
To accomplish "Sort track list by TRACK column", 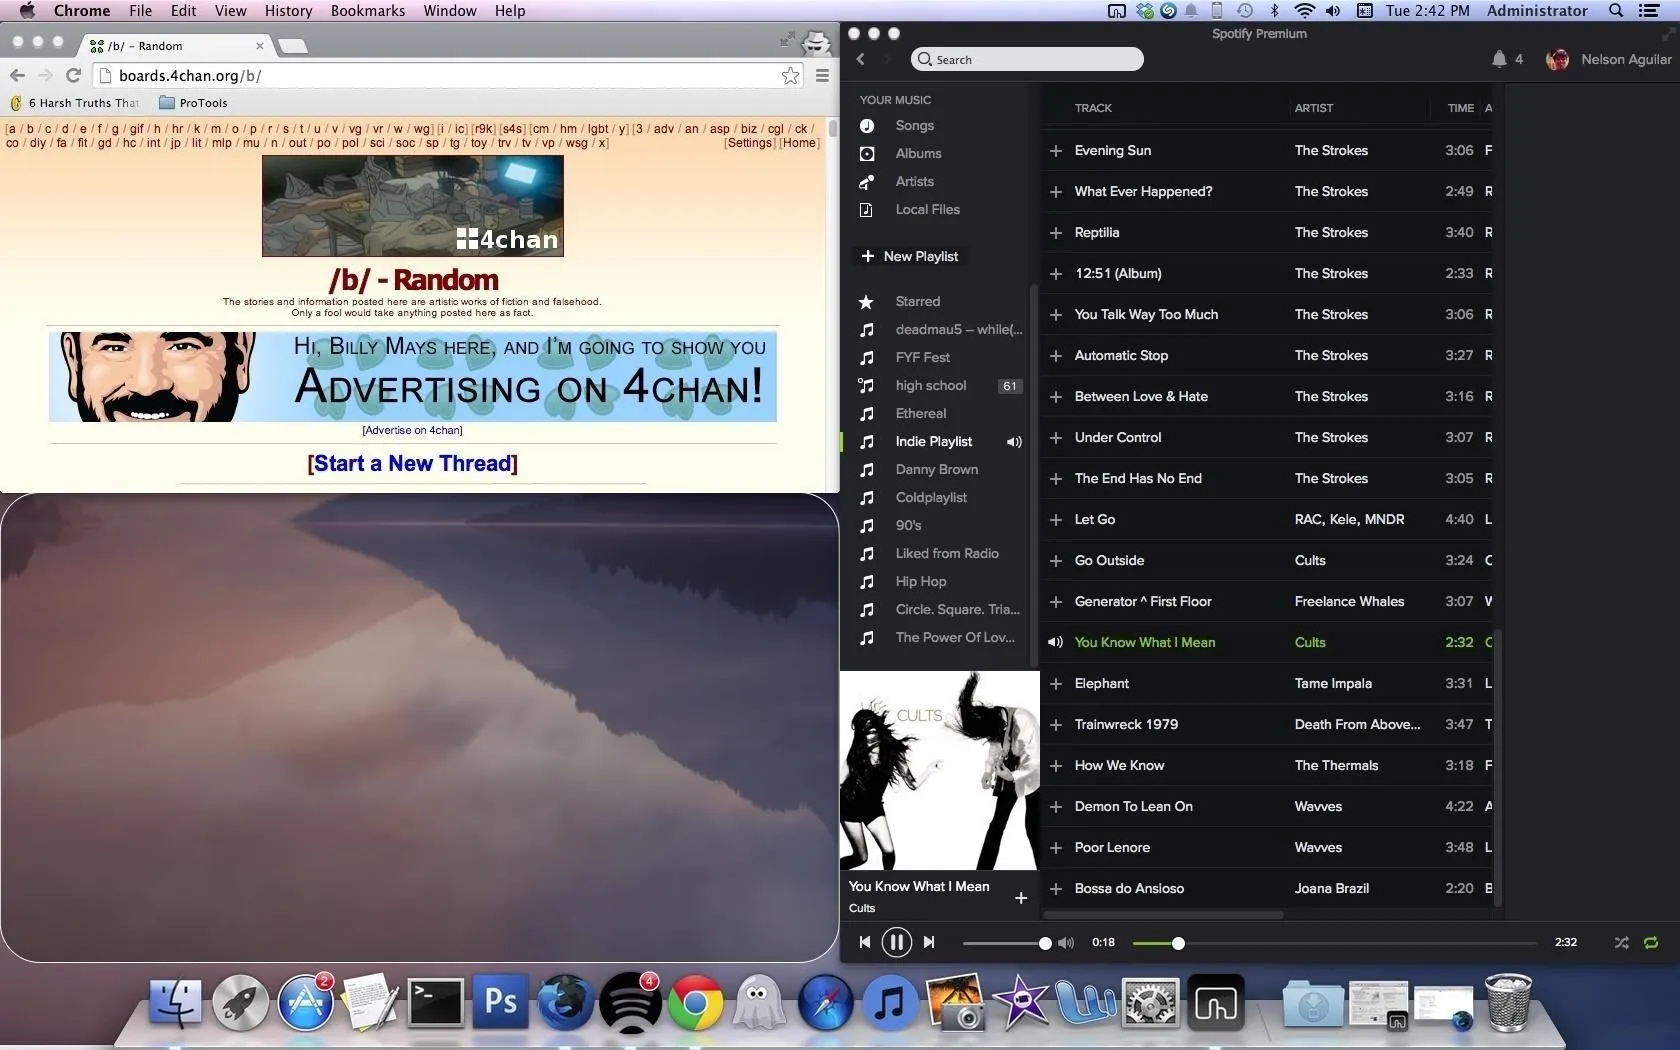I will 1093,108.
